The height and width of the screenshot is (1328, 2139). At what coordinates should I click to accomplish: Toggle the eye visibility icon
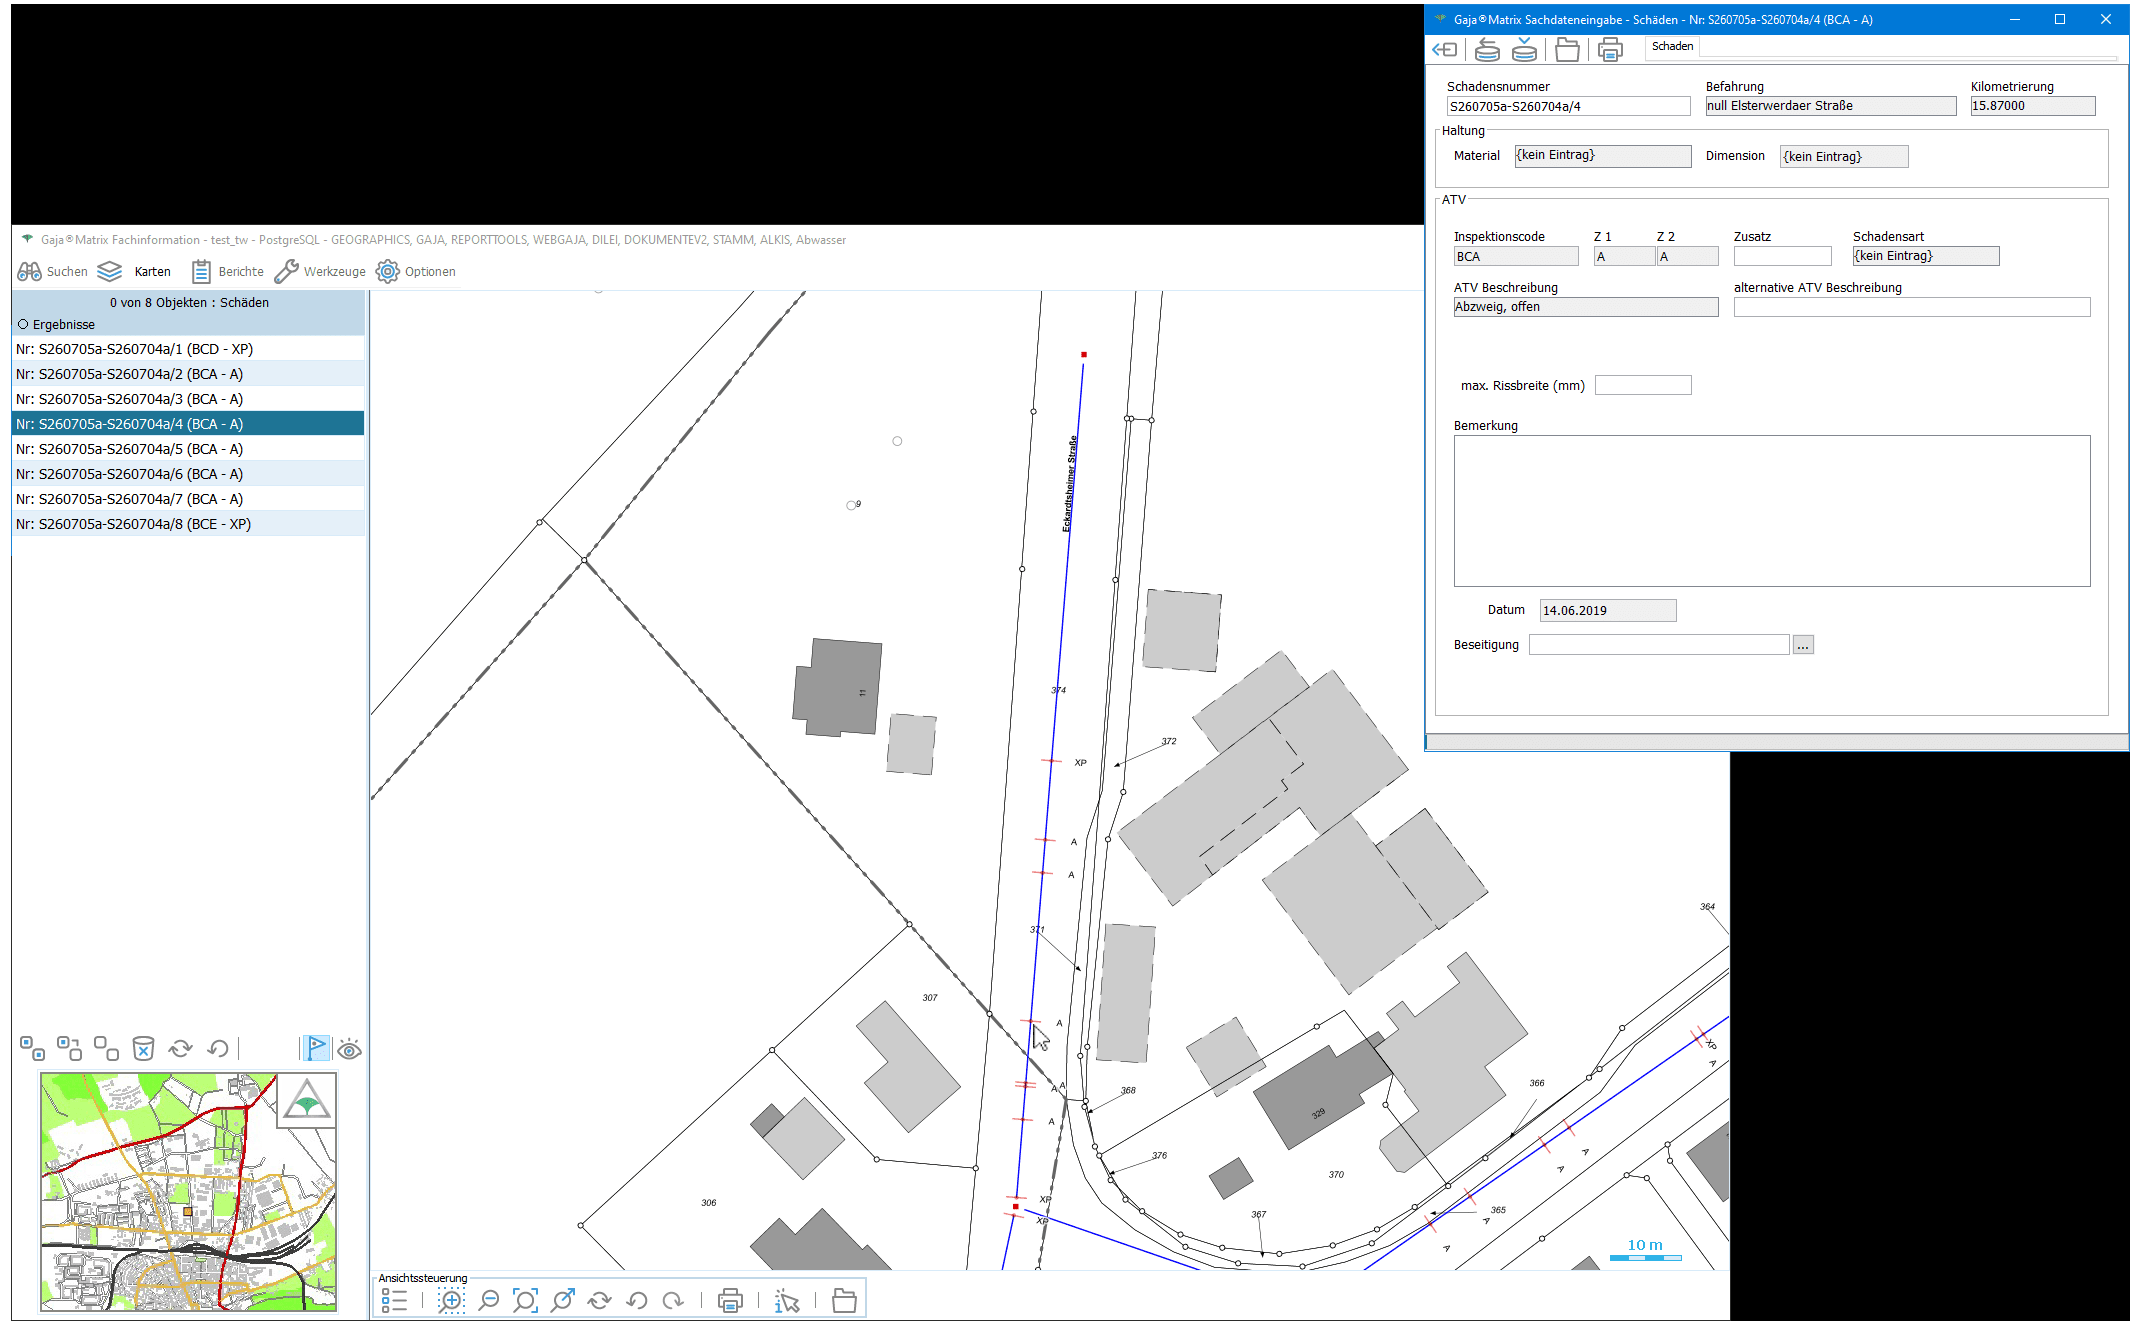[x=349, y=1049]
